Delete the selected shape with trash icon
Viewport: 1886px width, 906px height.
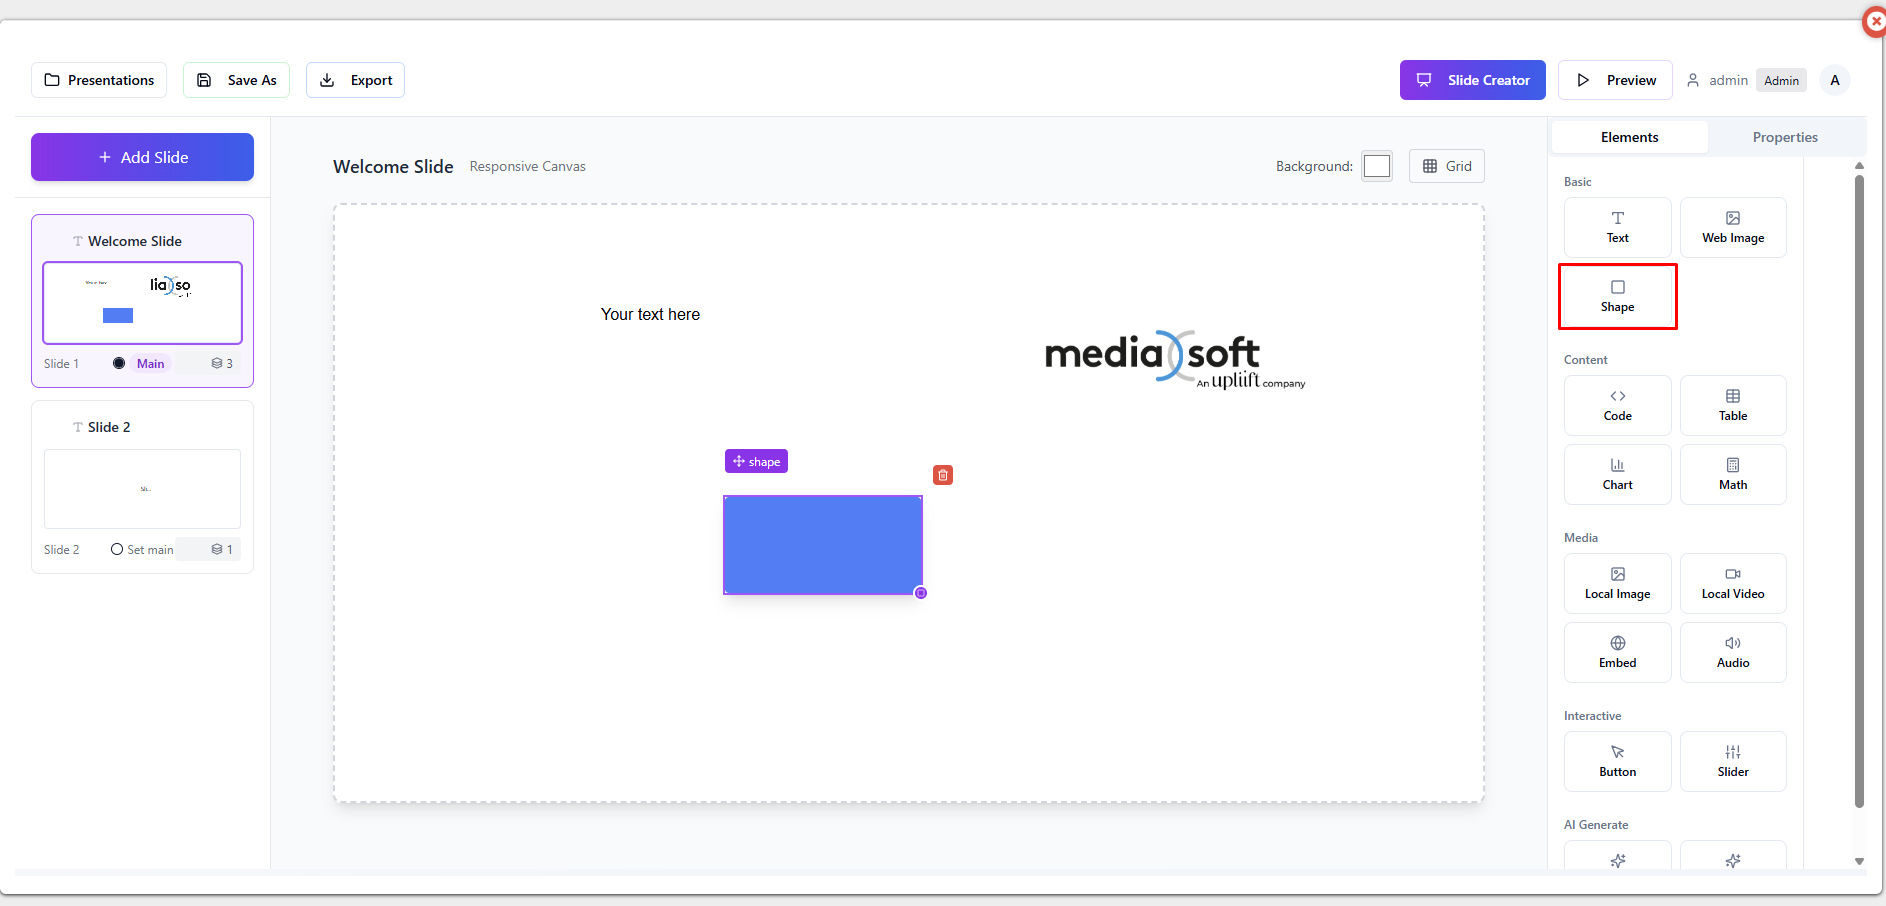click(942, 475)
